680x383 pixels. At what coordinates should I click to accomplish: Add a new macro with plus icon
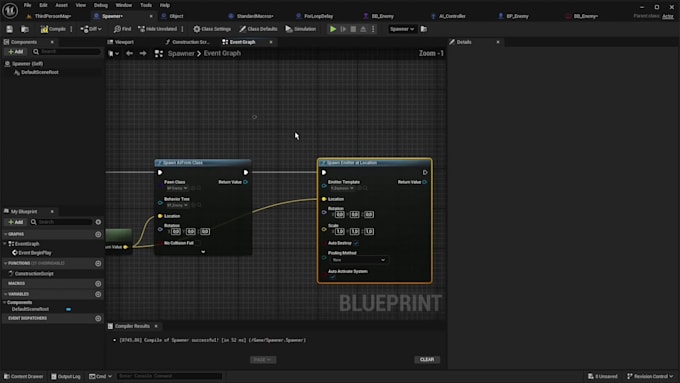pyautogui.click(x=98, y=284)
